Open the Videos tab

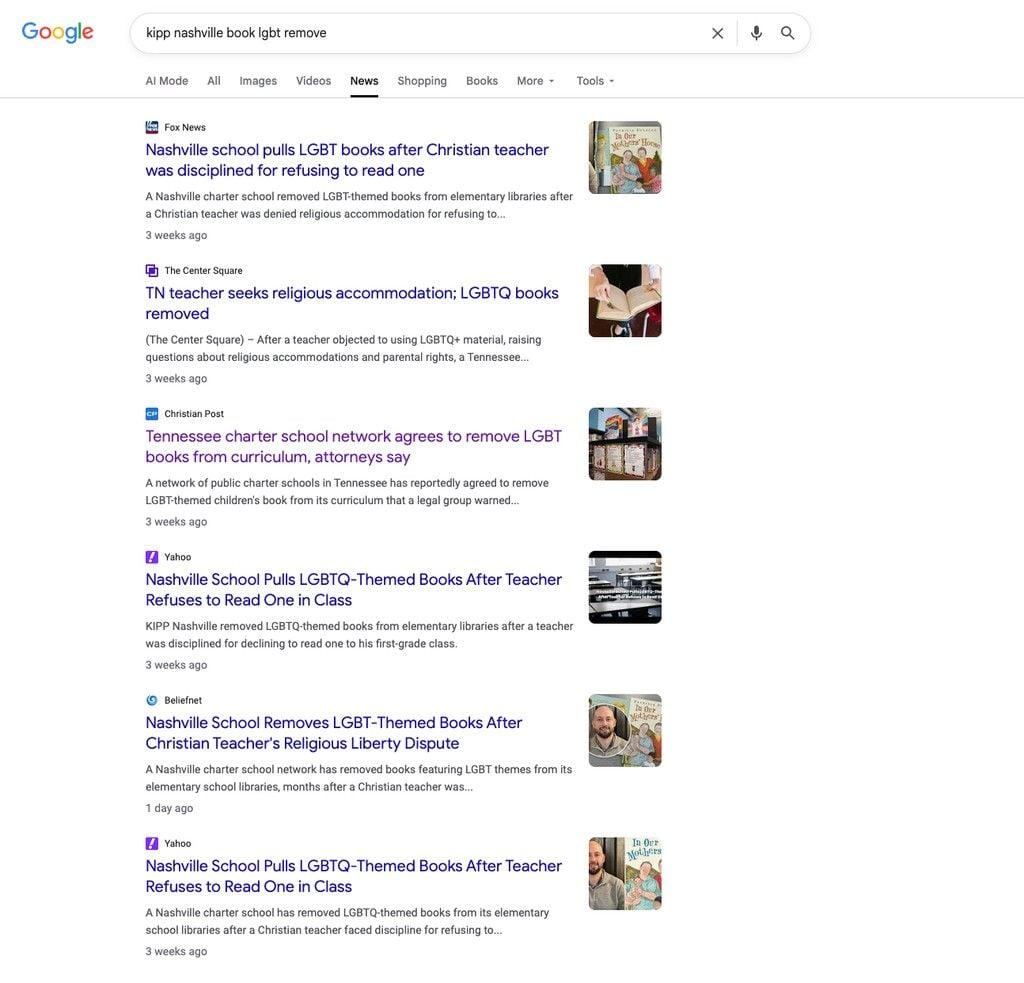coord(313,81)
